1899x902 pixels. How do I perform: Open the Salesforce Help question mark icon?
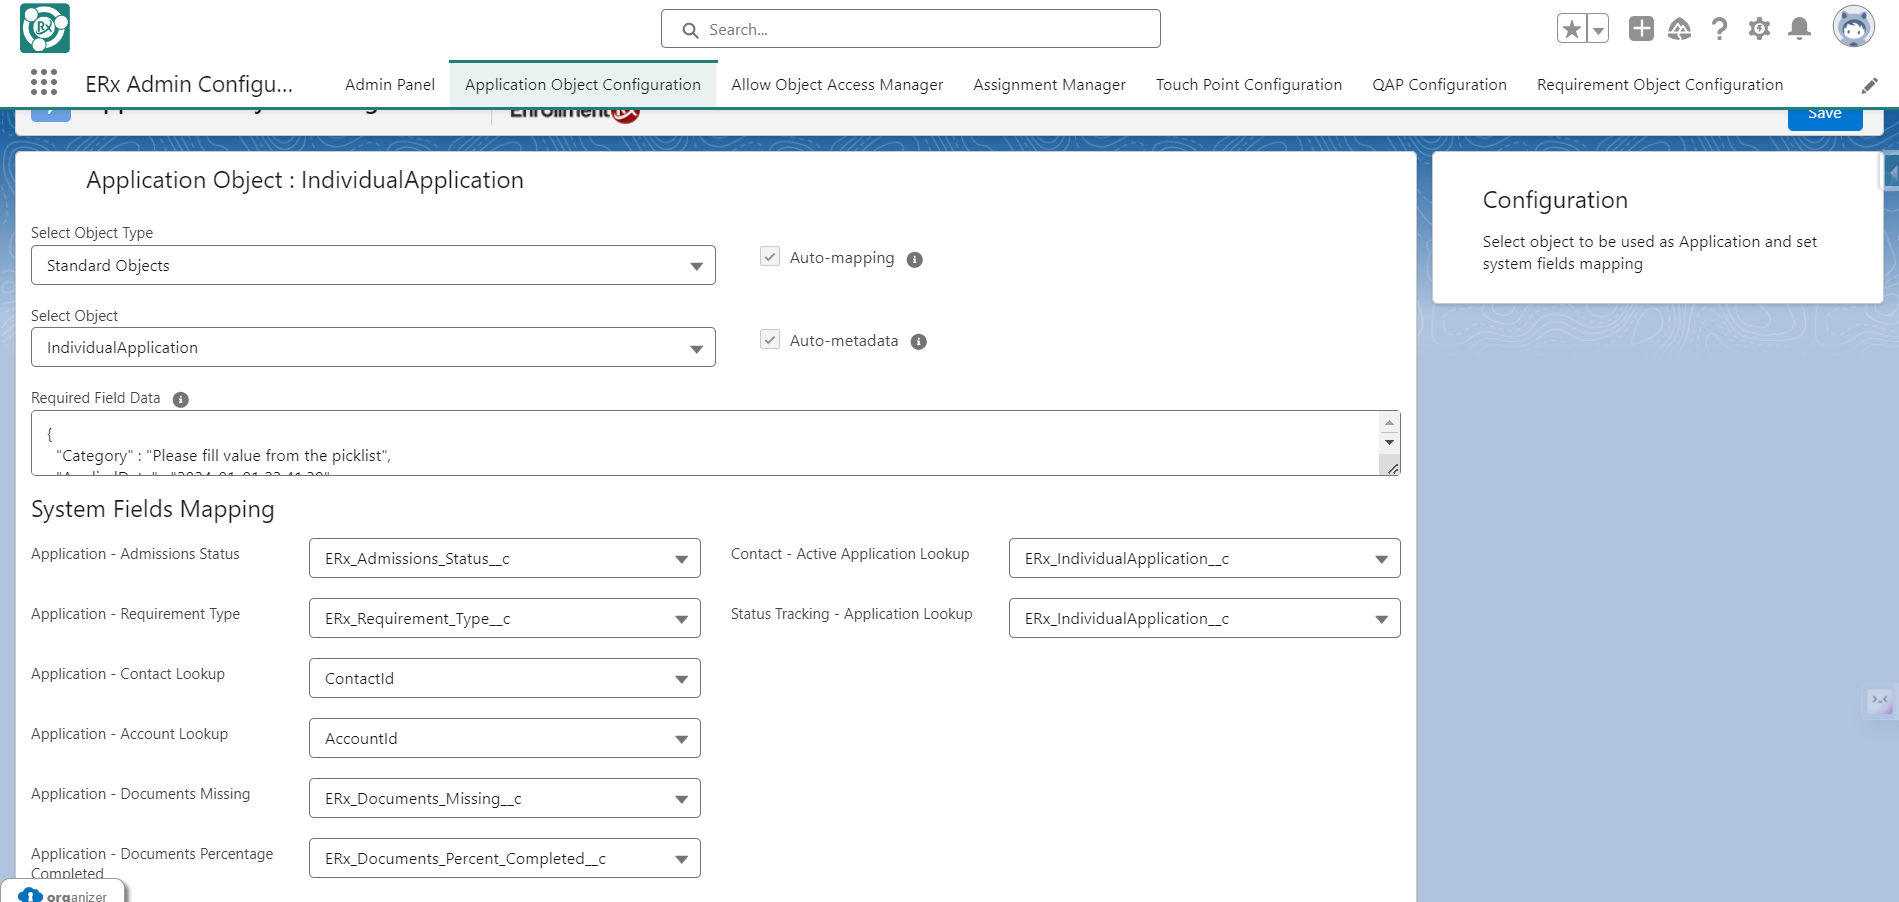1719,29
